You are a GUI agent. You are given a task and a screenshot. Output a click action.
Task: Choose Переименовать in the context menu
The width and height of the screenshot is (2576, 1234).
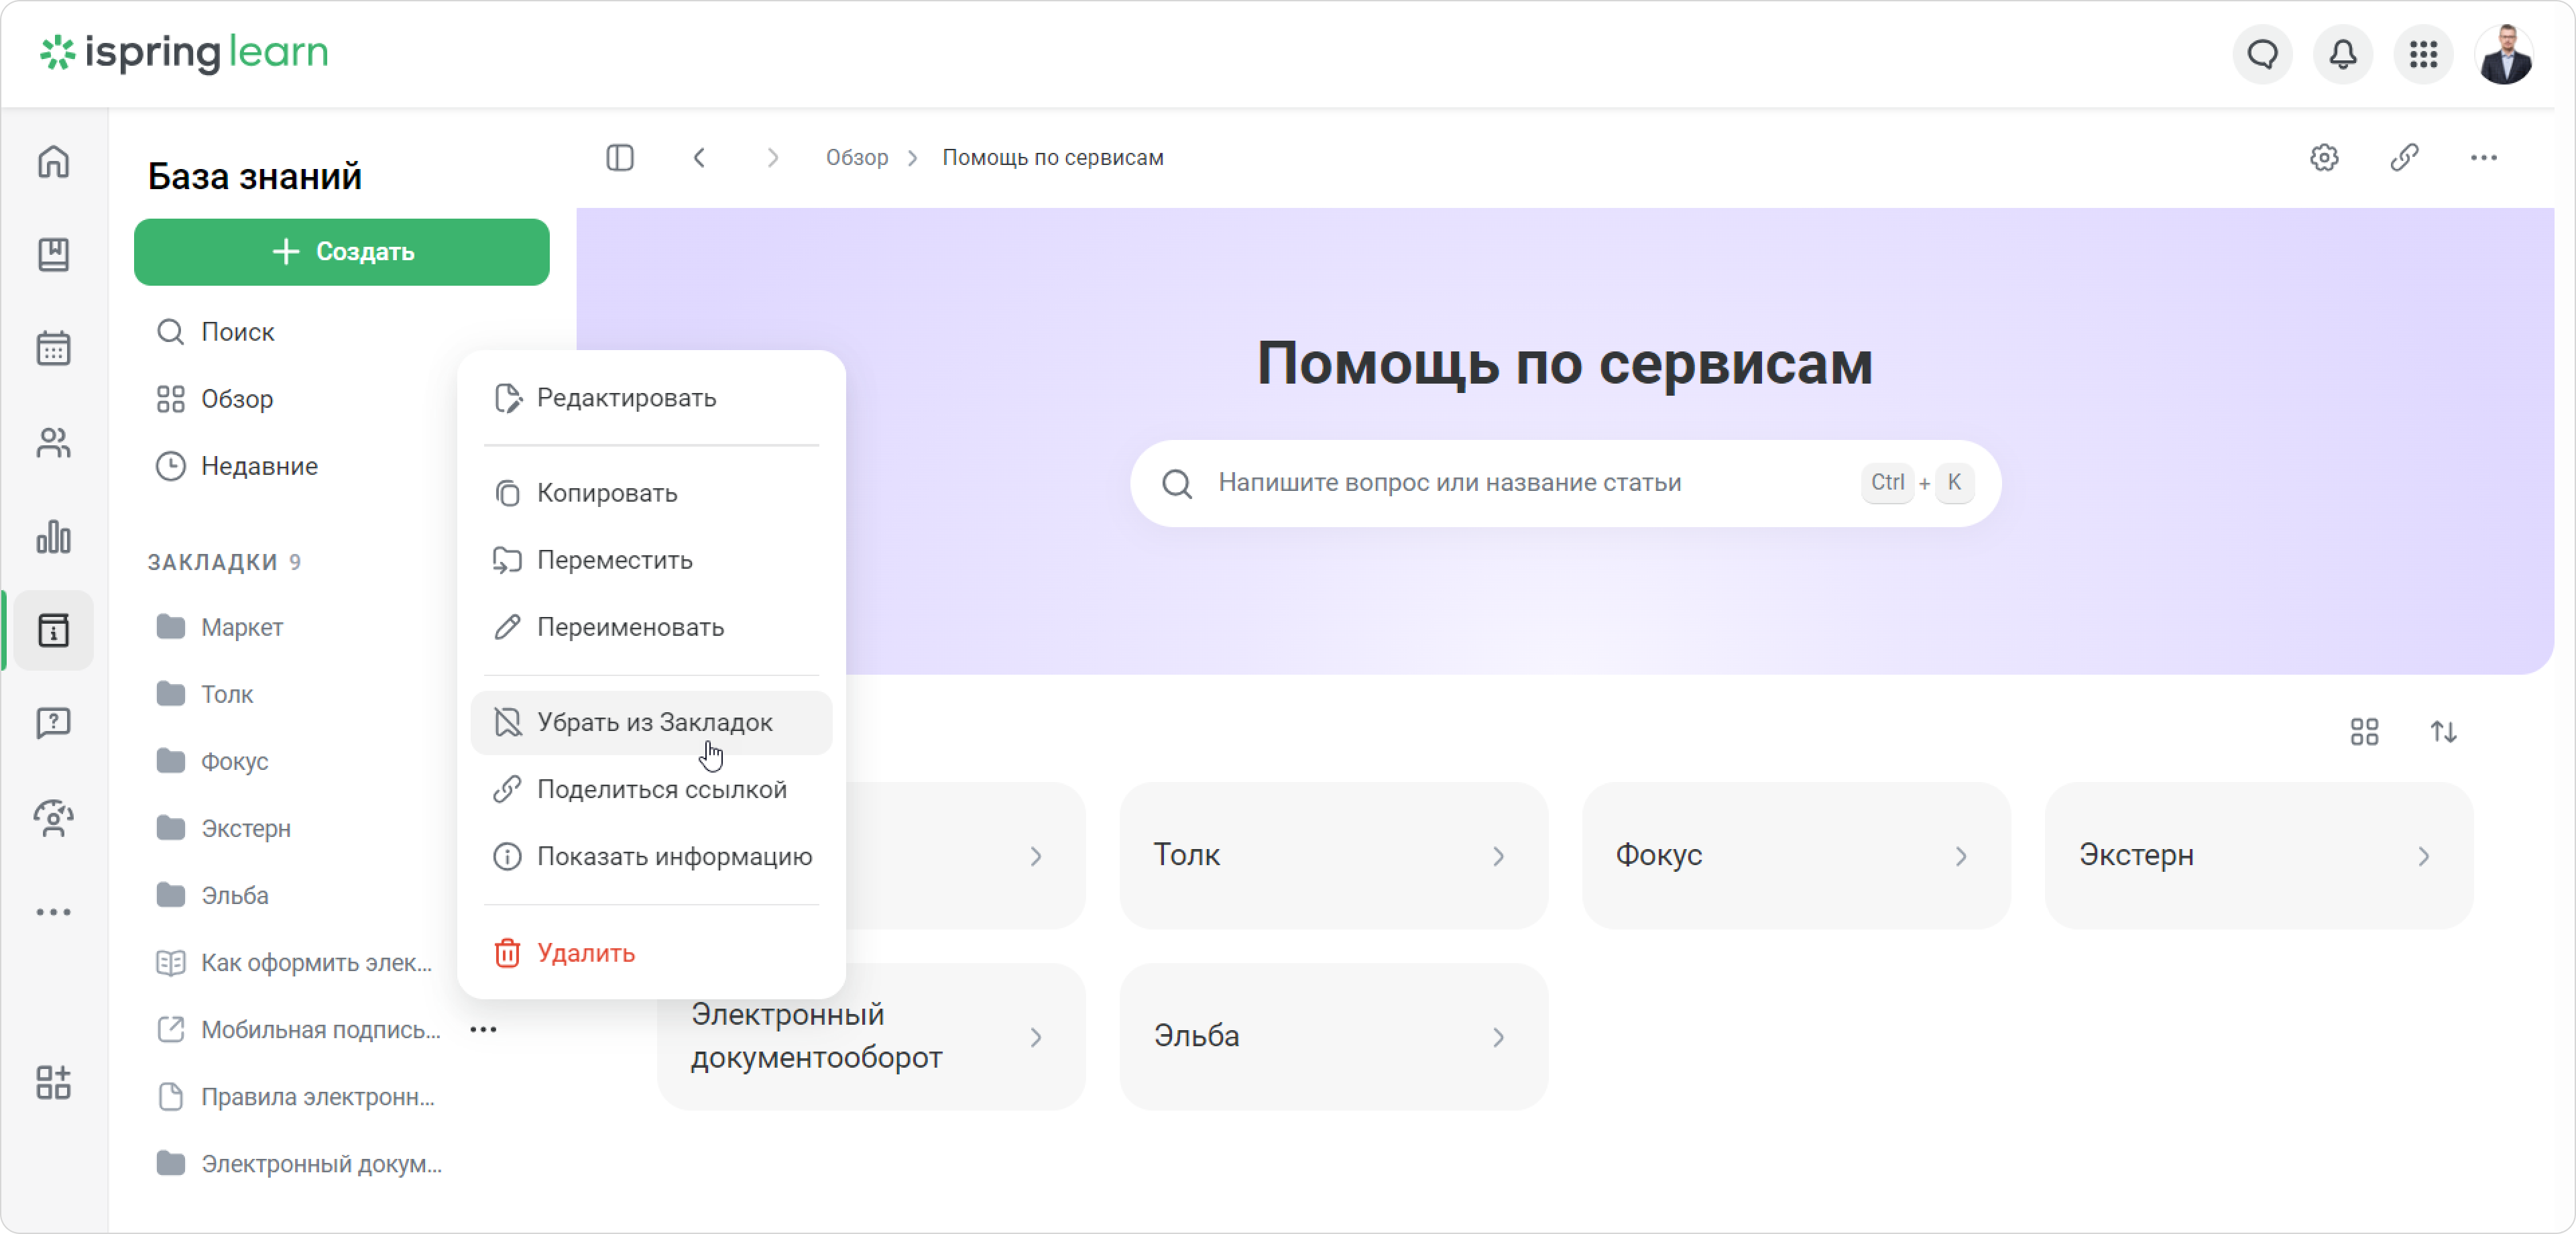coord(651,627)
